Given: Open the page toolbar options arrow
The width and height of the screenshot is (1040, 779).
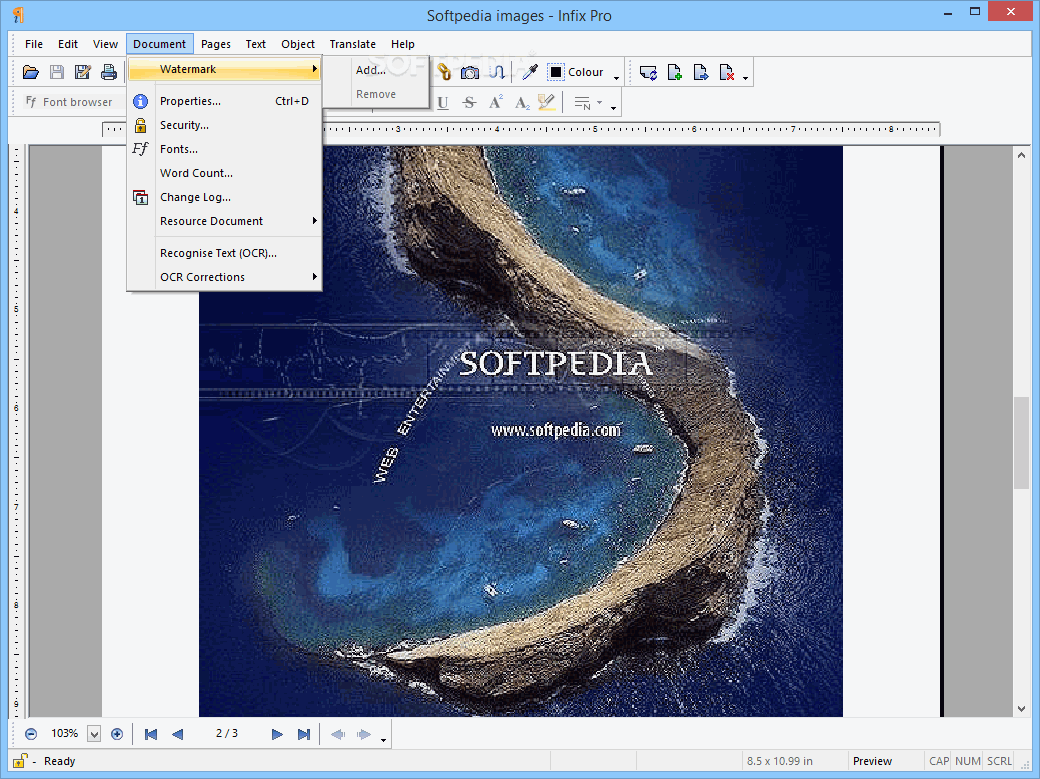Looking at the screenshot, I should click(x=746, y=78).
